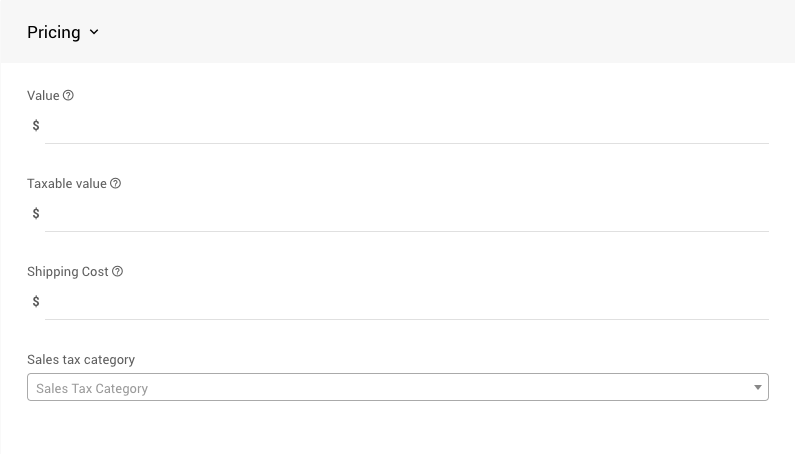Click the Pricing section heading text

[54, 32]
